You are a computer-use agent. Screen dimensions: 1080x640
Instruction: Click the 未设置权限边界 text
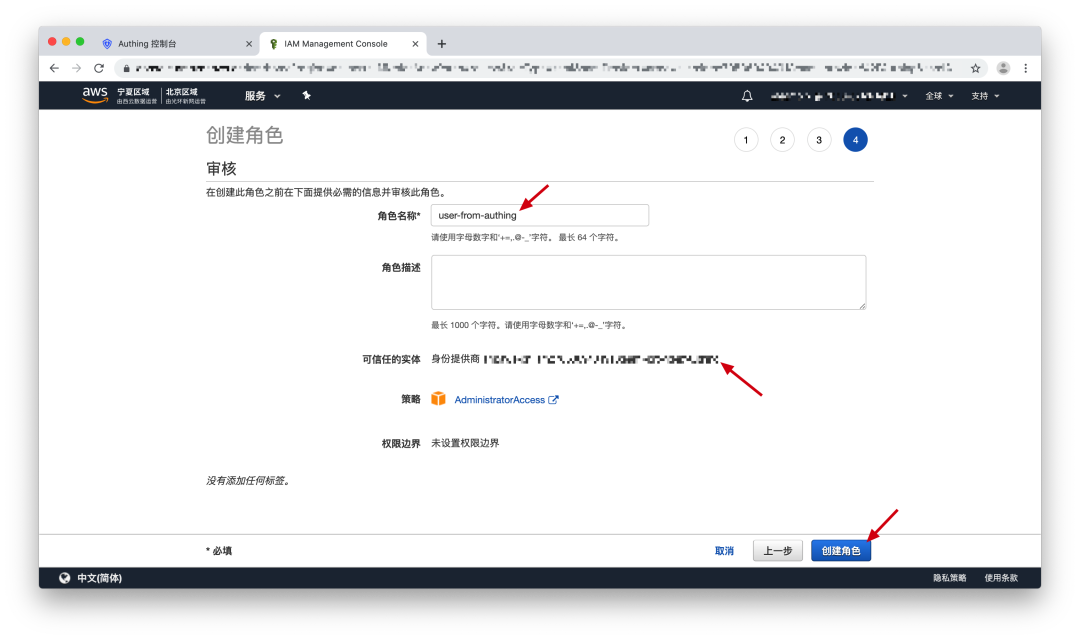point(465,443)
